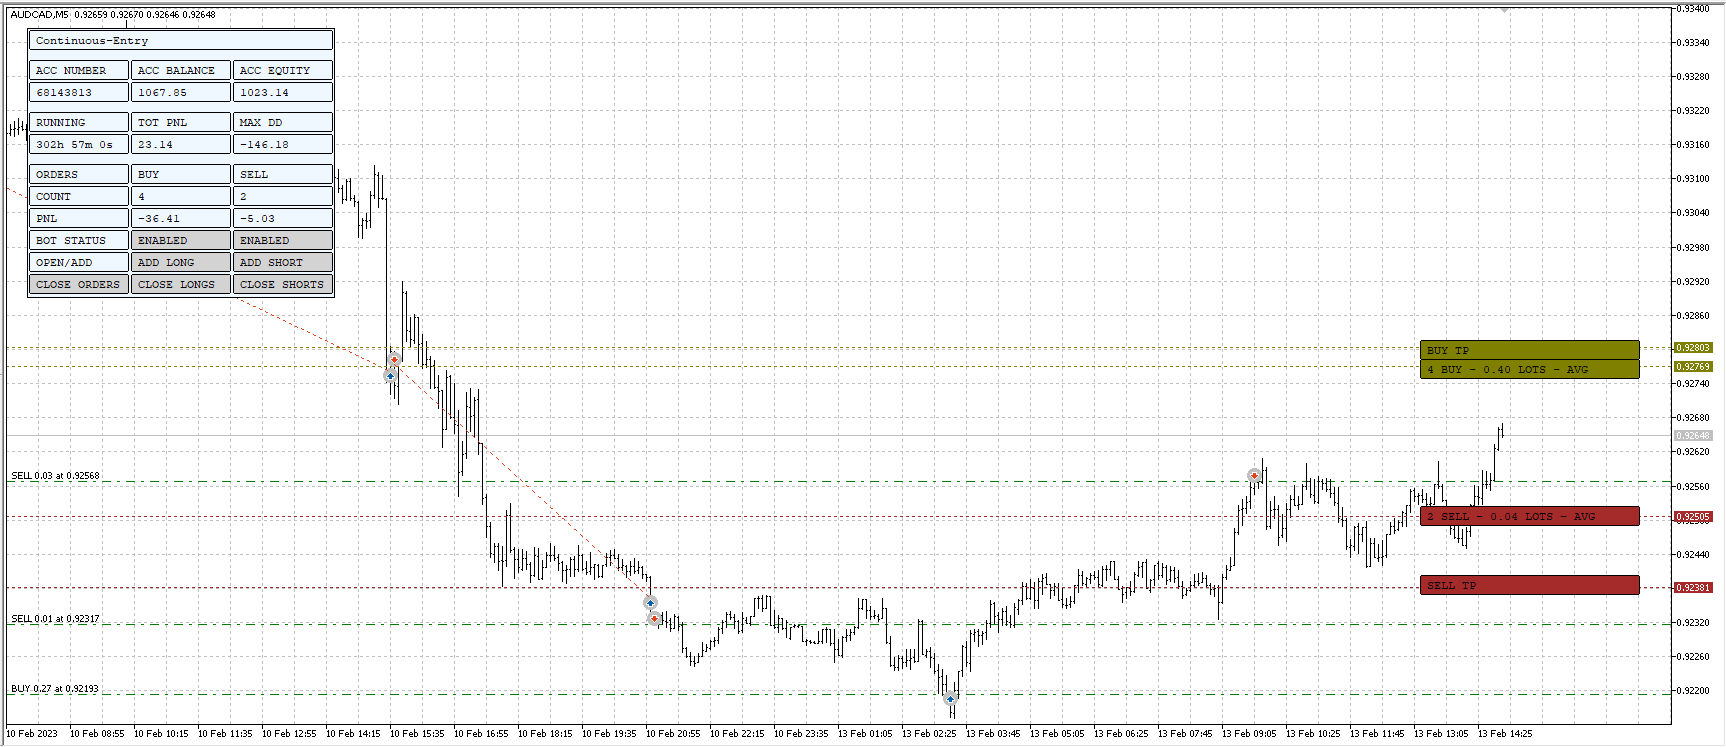The width and height of the screenshot is (1726, 747).
Task: Click the Continuous-Entry panel title bar
Action: coord(181,41)
